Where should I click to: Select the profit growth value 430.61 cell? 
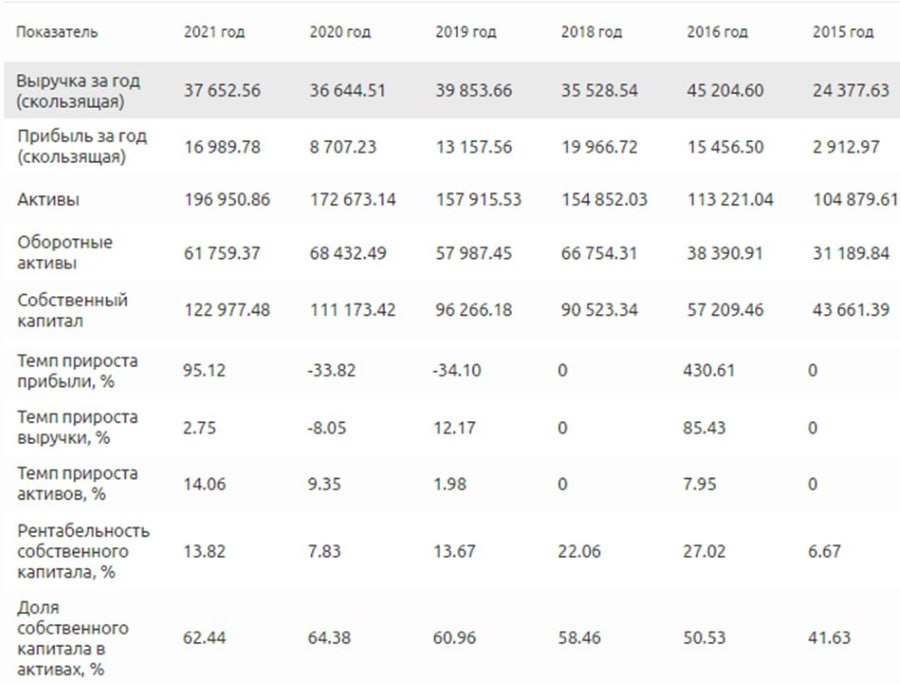click(711, 371)
